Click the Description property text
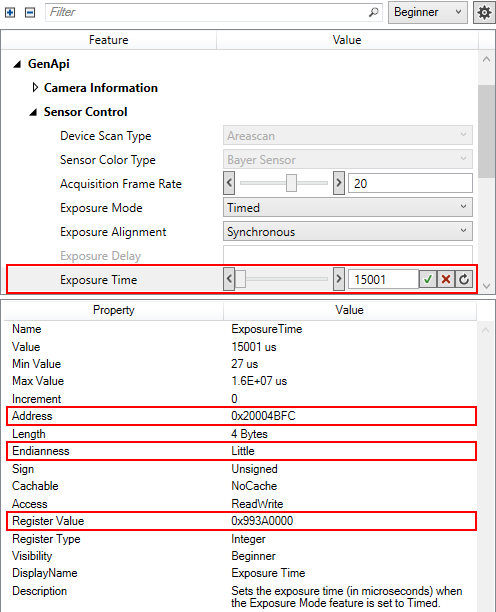Screen dimensions: 496x612 pos(347,597)
